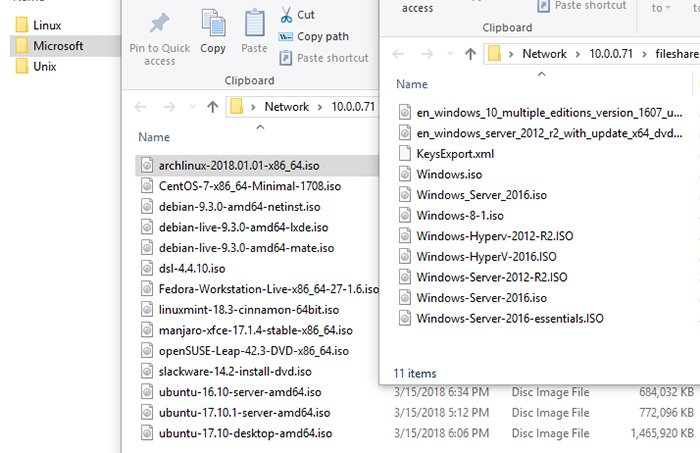Click document icon of KeysExport.xml

pos(404,153)
